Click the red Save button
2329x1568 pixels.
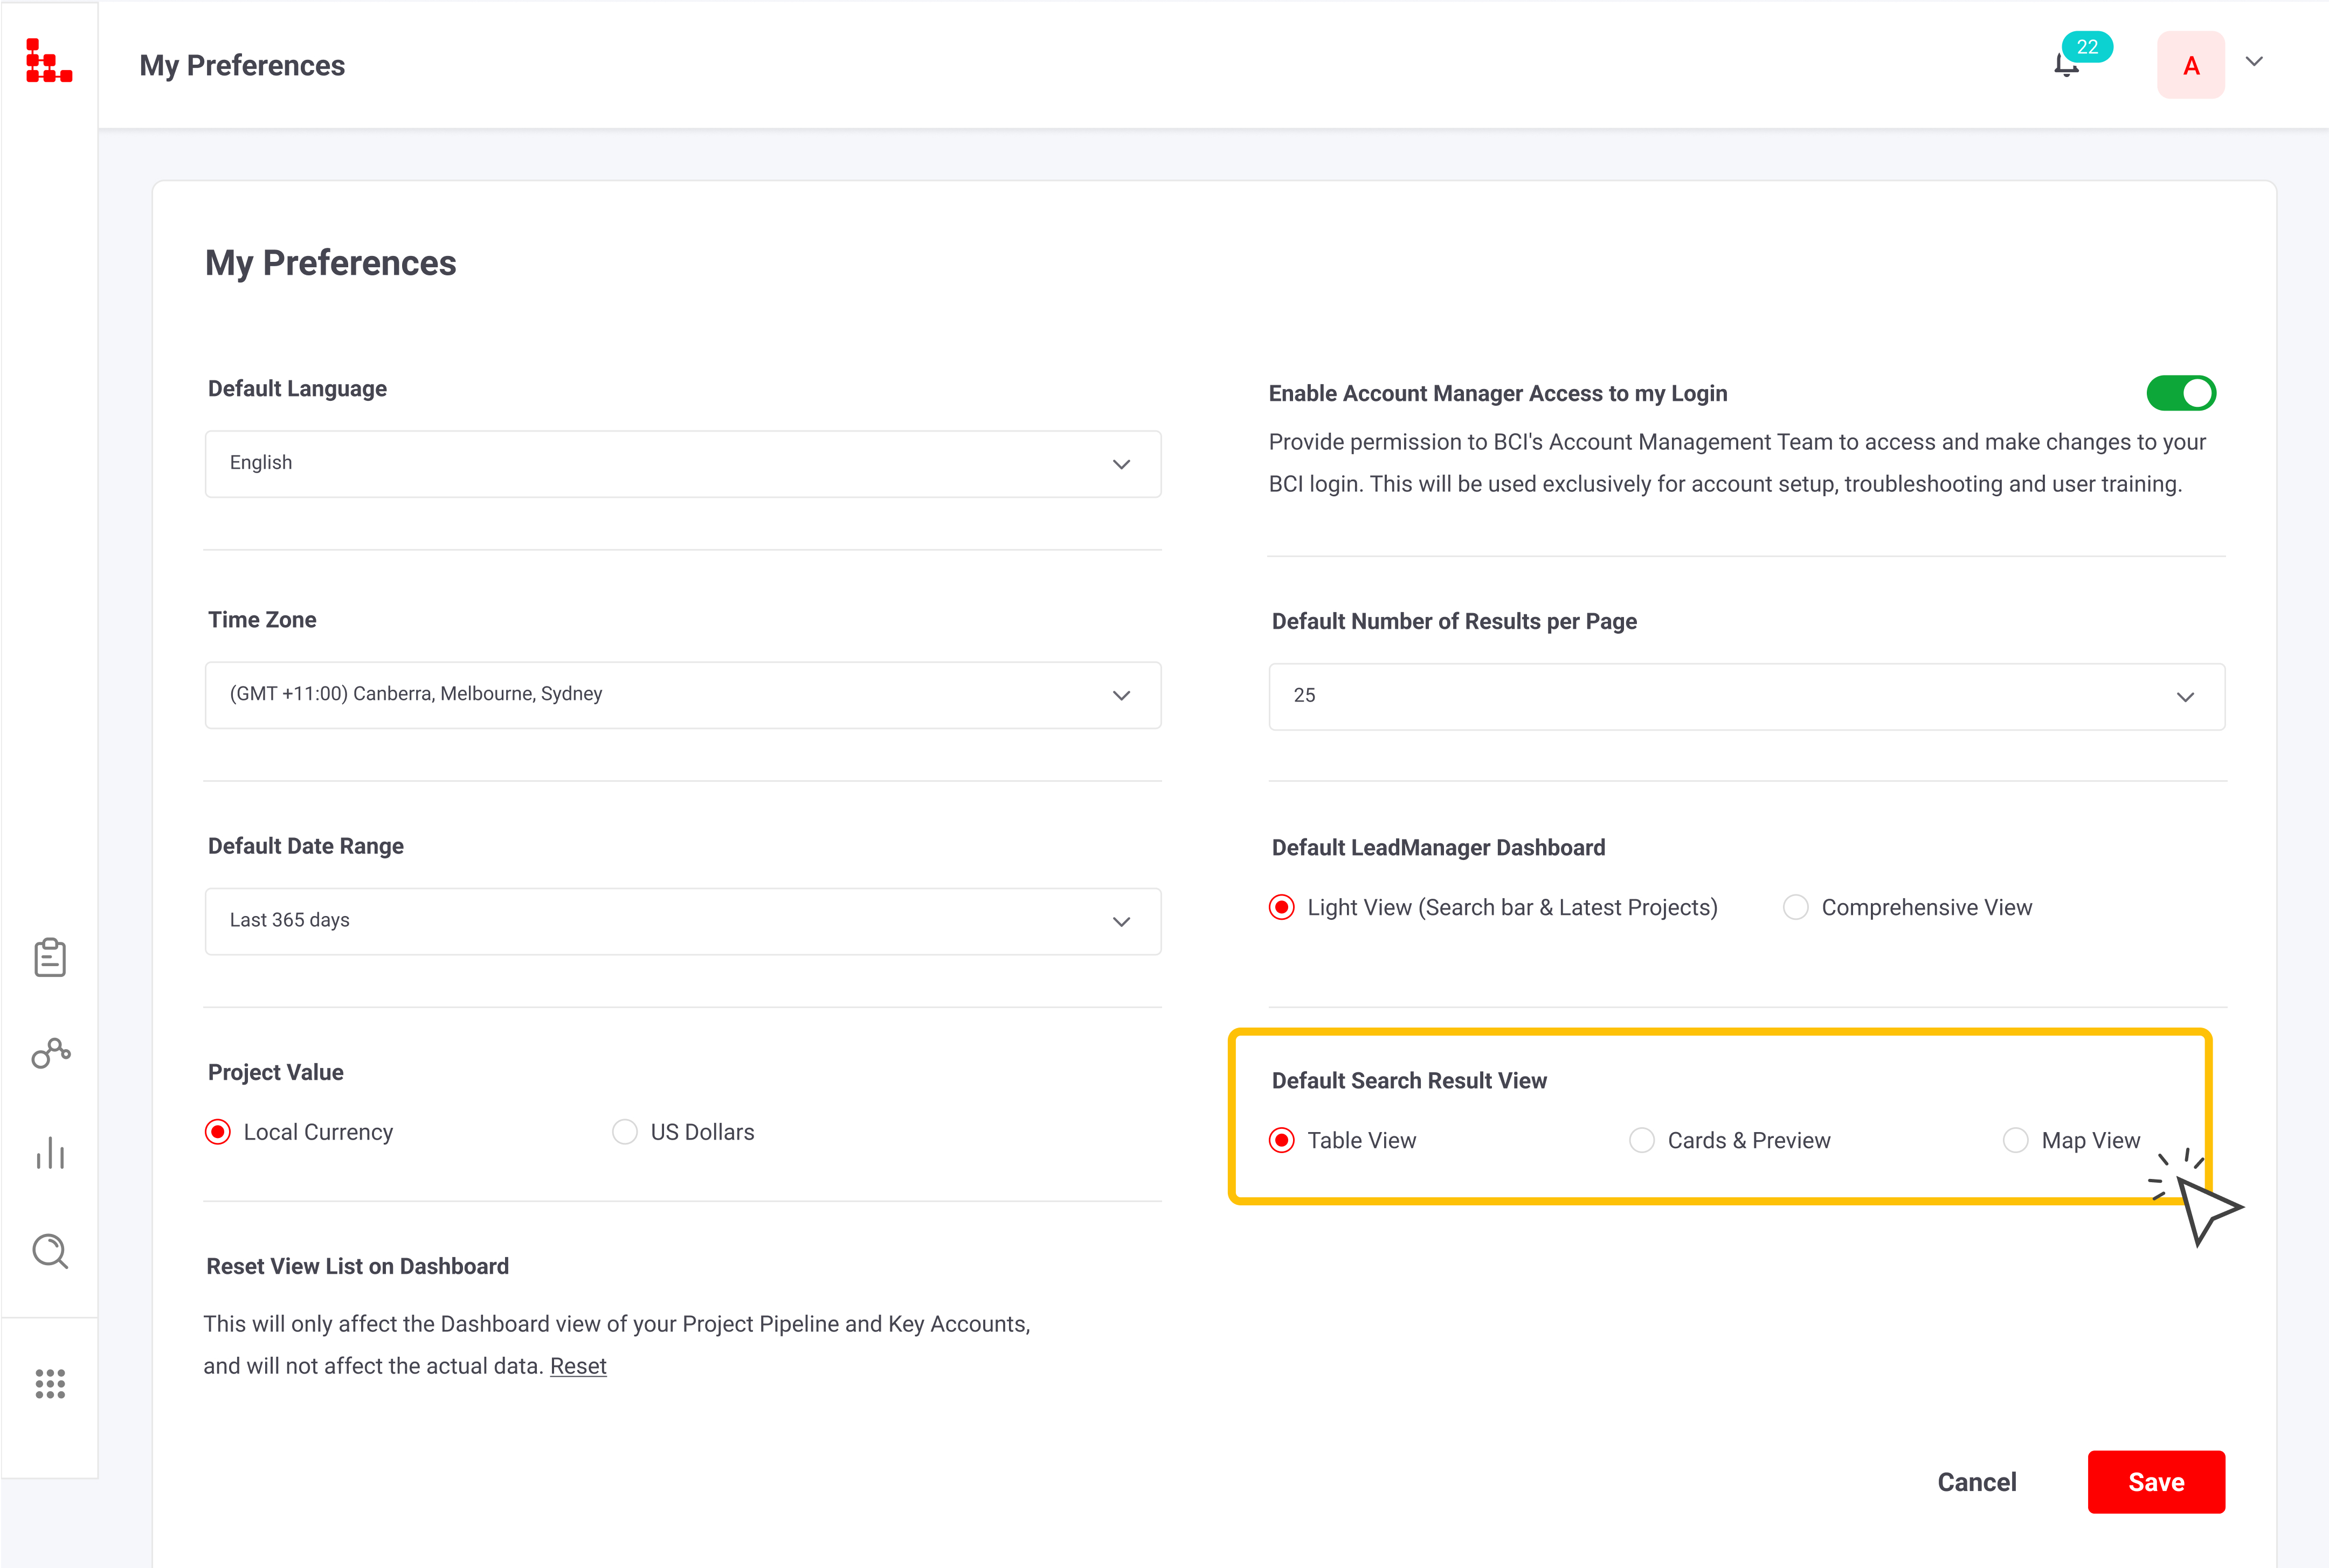pyautogui.click(x=2156, y=1482)
